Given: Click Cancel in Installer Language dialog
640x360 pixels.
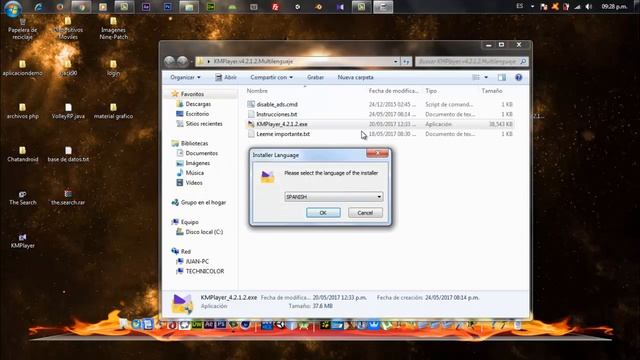Looking at the screenshot, I should [x=365, y=213].
